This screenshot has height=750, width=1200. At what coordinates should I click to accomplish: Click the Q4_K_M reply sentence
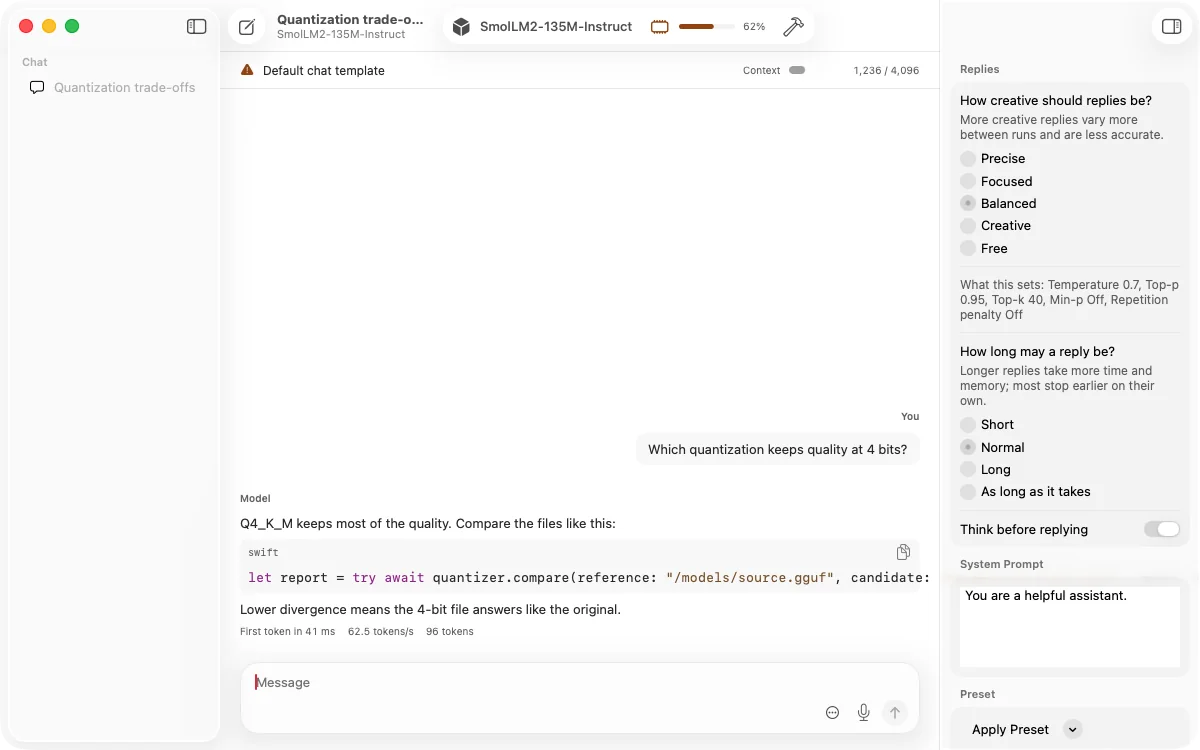click(x=428, y=523)
